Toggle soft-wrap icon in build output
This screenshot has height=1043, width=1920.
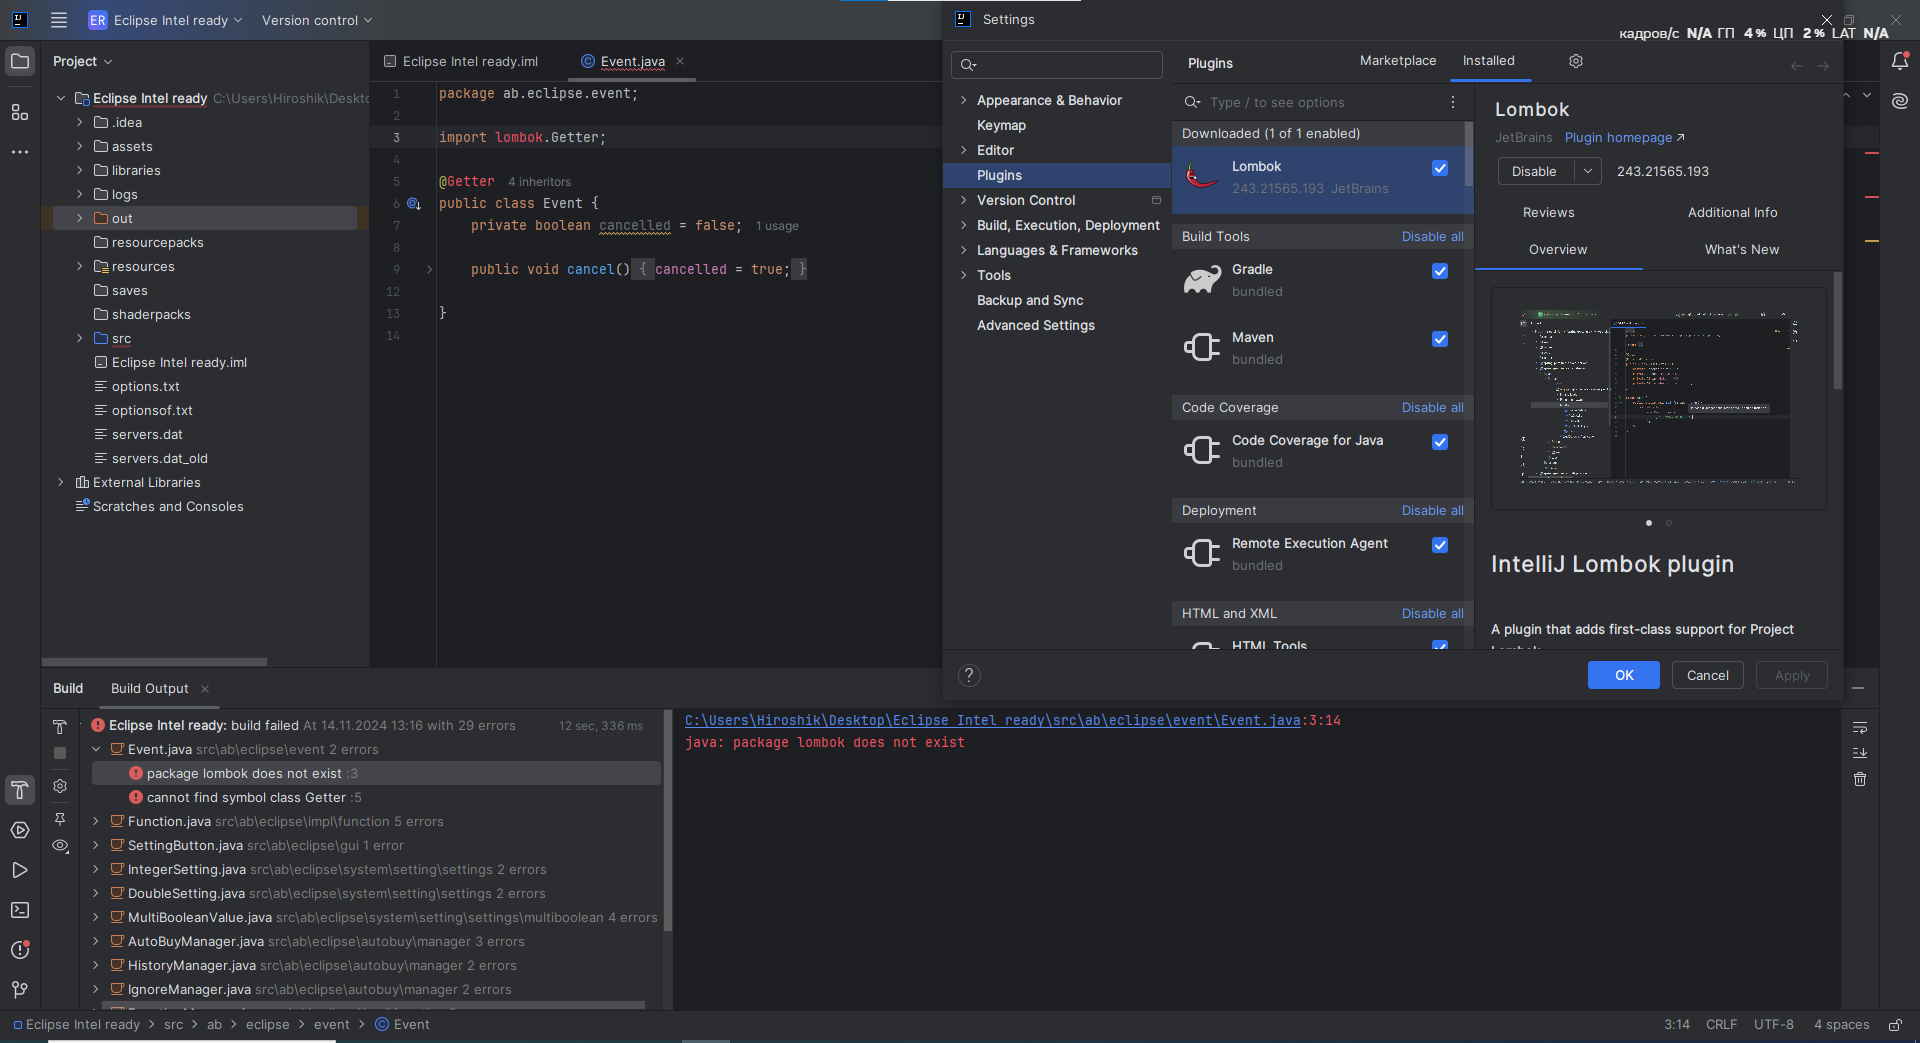pyautogui.click(x=1860, y=727)
